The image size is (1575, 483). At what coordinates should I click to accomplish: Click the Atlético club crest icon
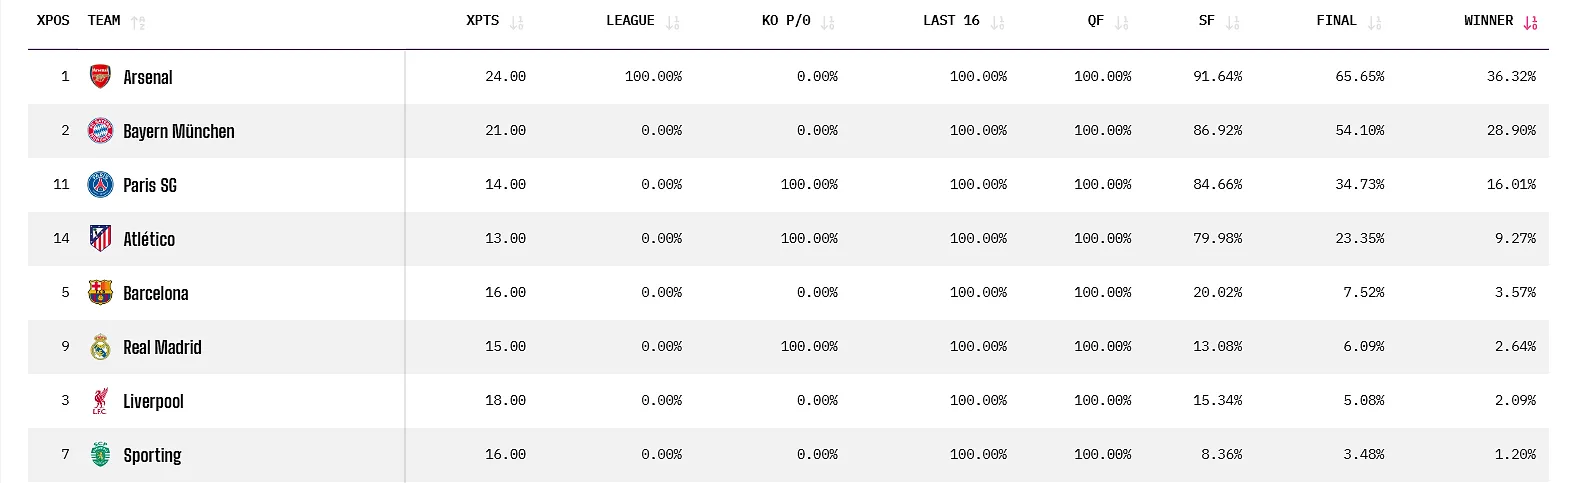pyautogui.click(x=100, y=239)
